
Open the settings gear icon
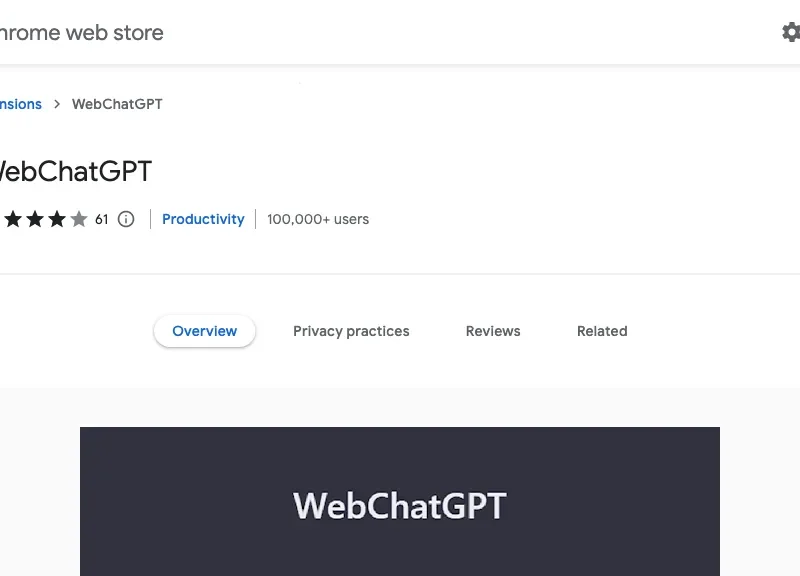pos(790,31)
